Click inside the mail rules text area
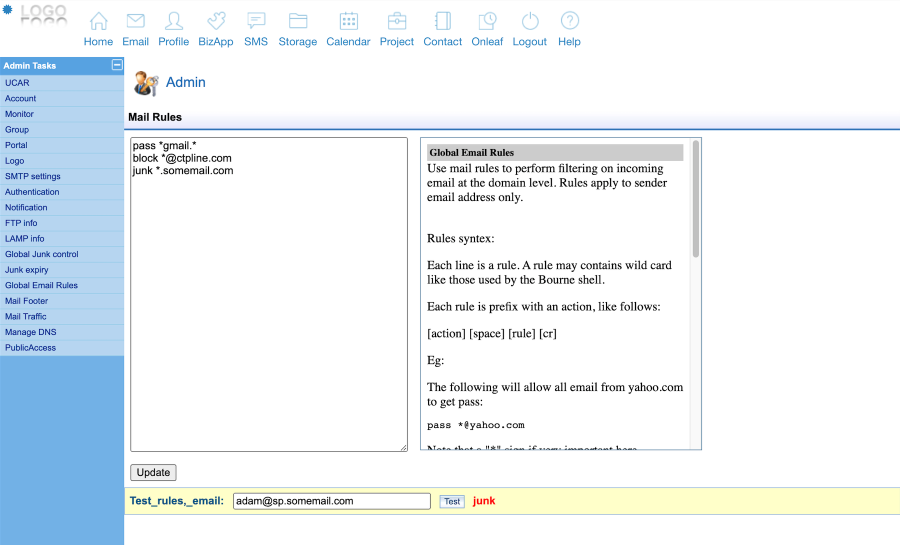900x545 pixels. point(268,300)
